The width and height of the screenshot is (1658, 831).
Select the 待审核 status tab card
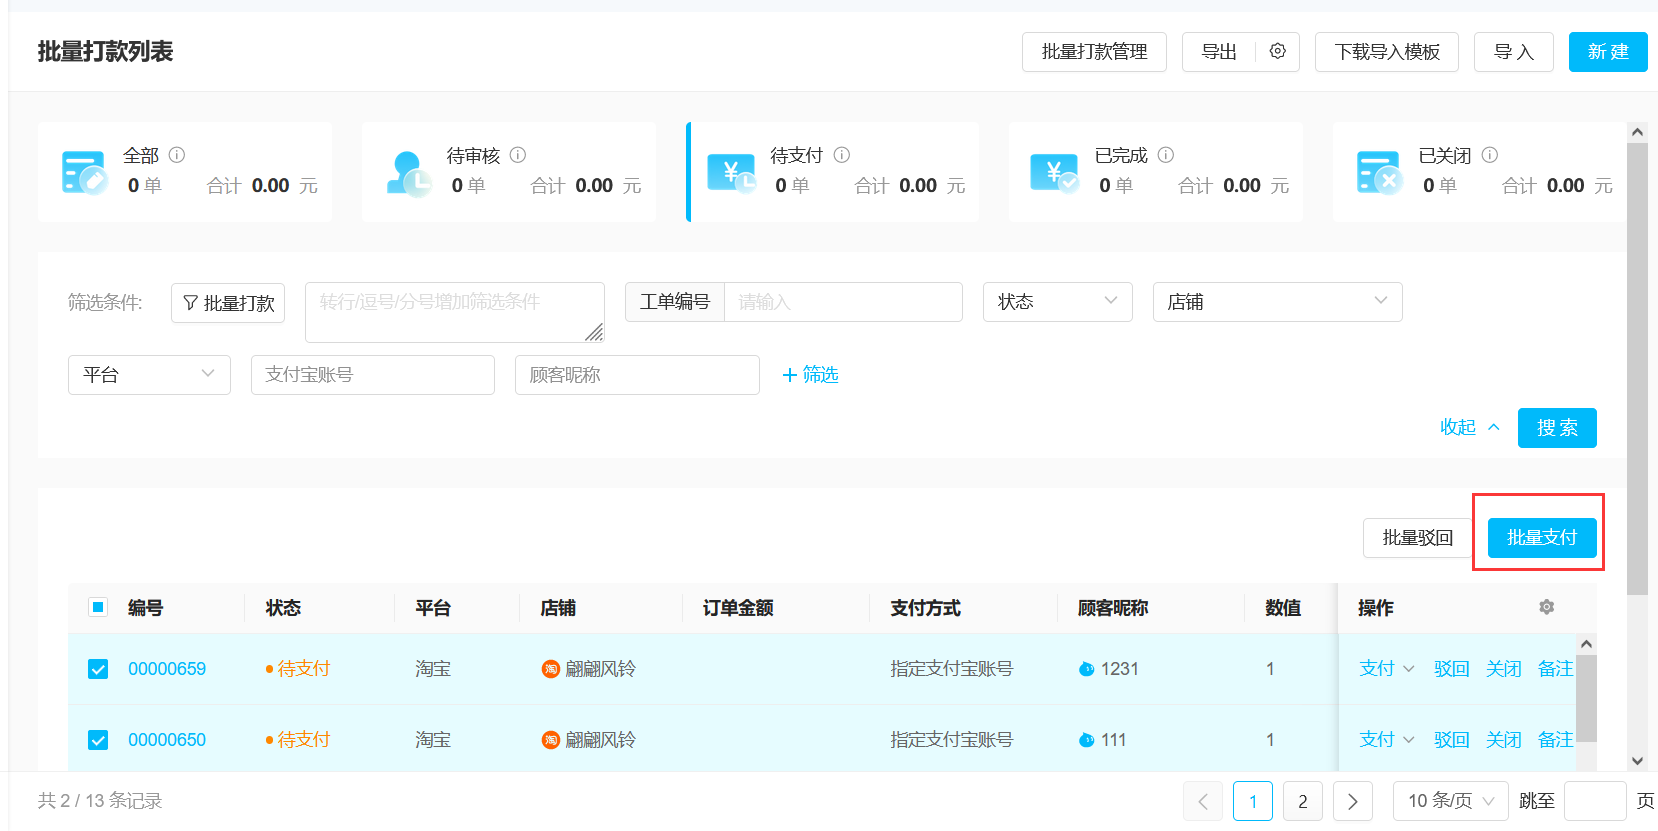coord(509,172)
